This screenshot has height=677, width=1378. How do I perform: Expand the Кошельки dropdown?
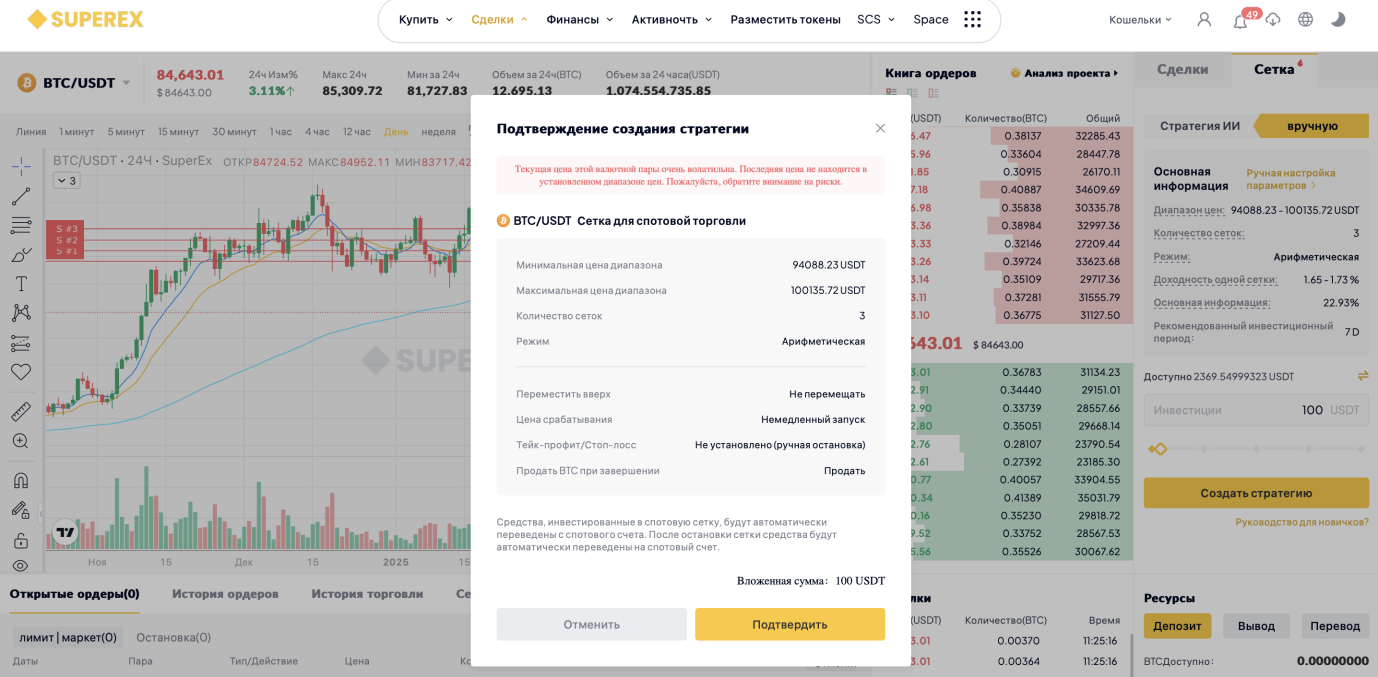pyautogui.click(x=1140, y=19)
